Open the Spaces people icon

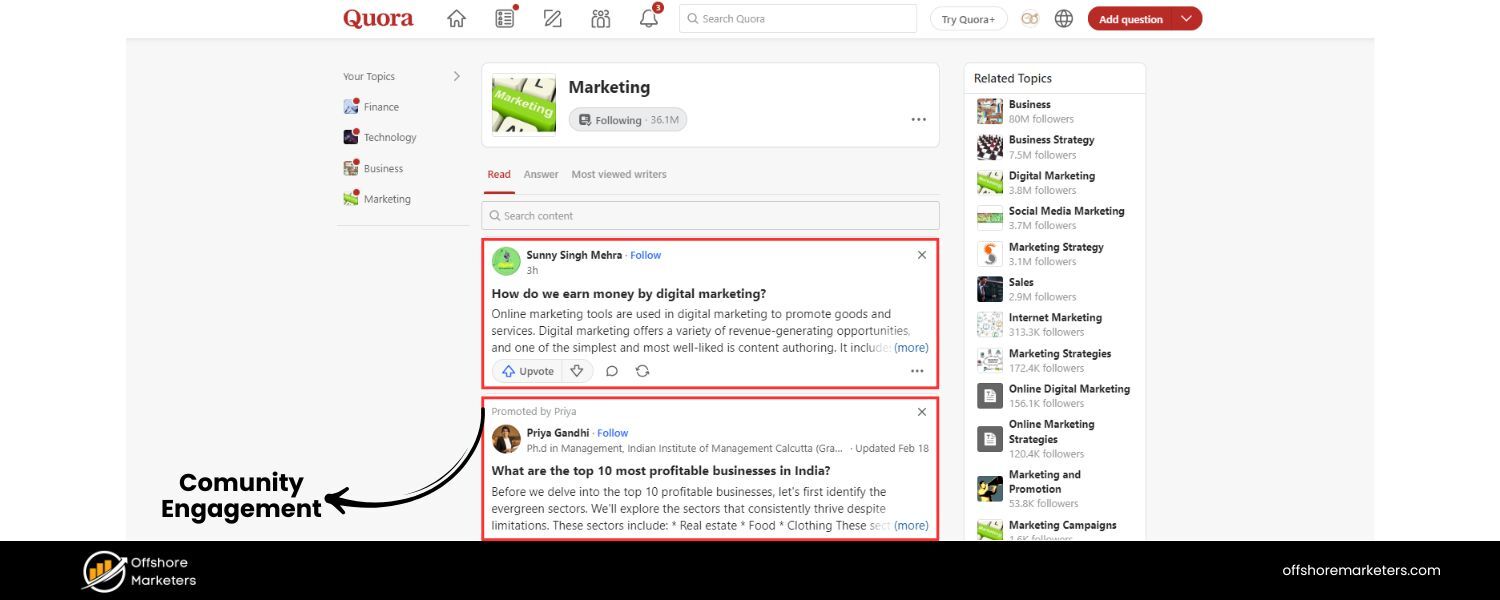600,19
